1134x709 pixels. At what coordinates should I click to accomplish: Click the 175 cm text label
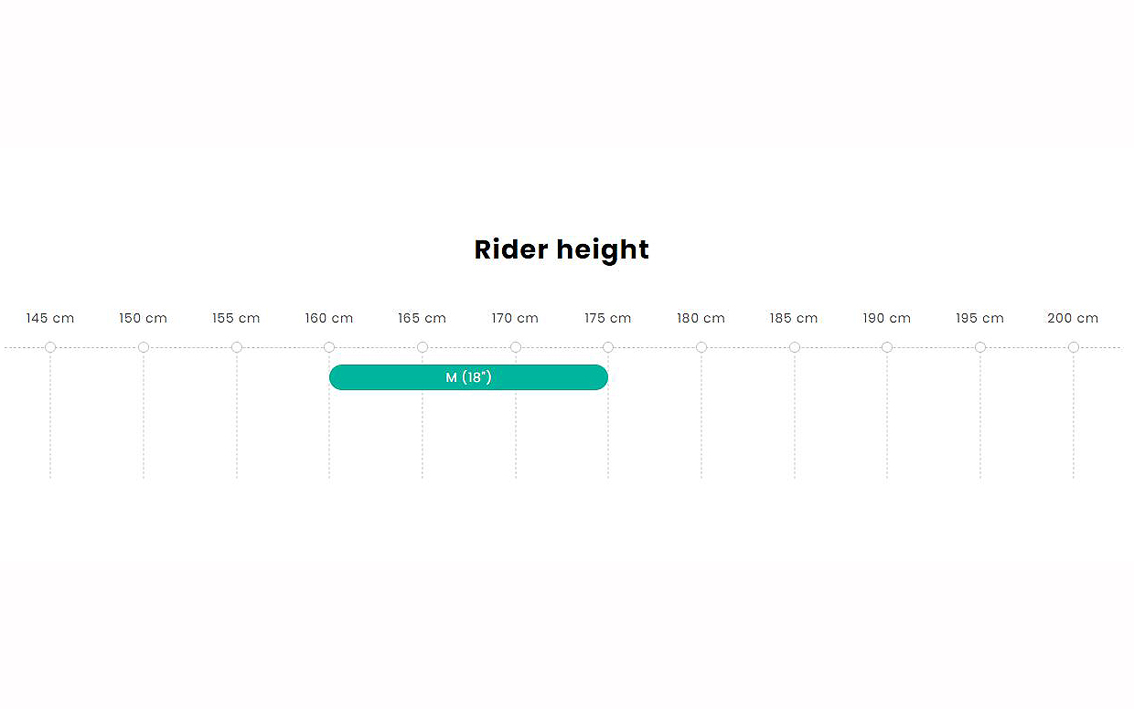pos(608,318)
